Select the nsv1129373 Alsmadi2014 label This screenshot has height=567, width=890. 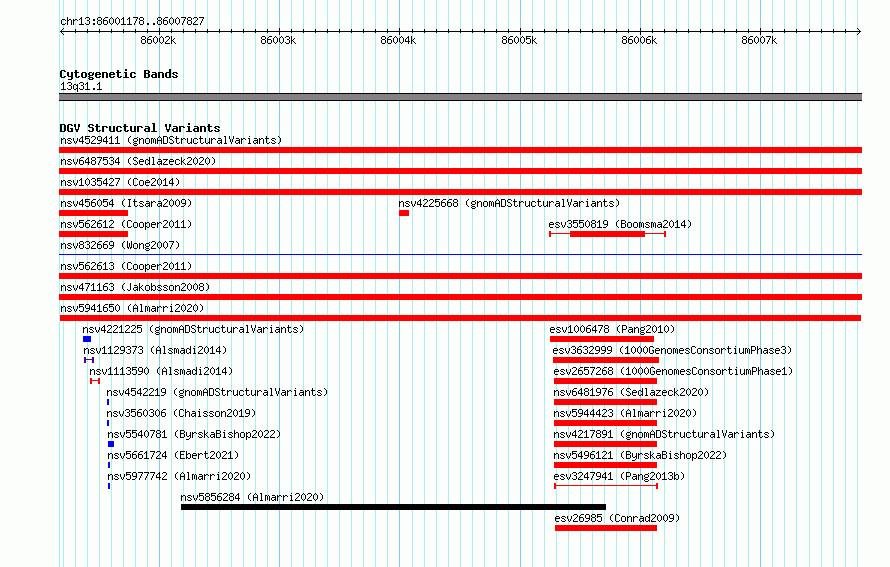(x=155, y=350)
